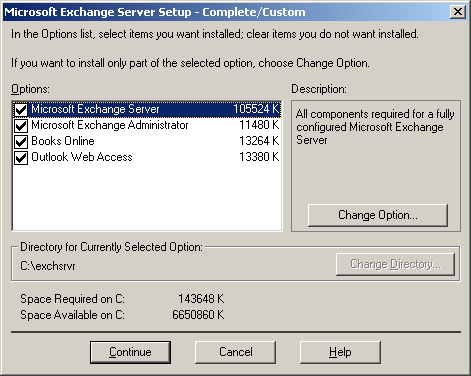
Task: Click the C:\exchsrvr directory path
Action: tap(48, 266)
